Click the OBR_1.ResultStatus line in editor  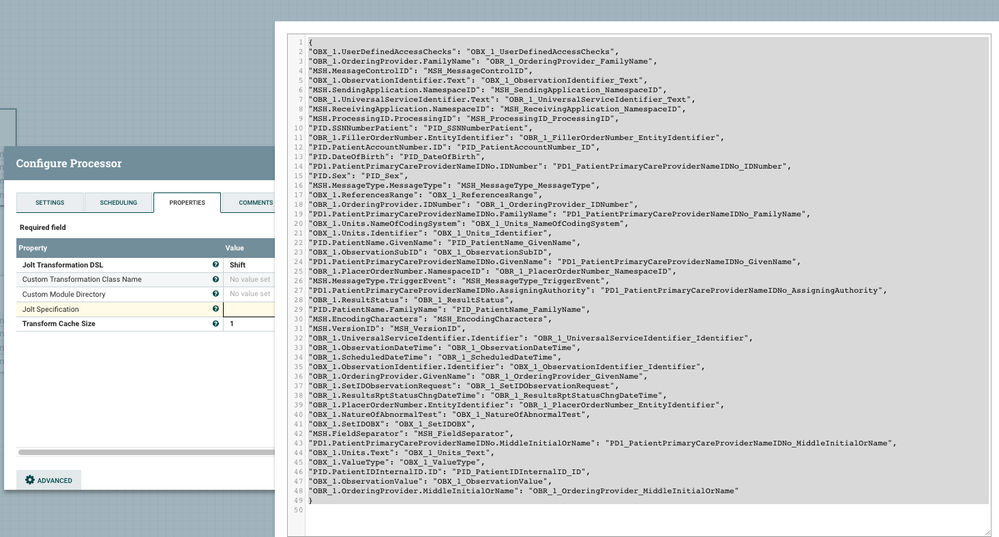click(x=410, y=300)
